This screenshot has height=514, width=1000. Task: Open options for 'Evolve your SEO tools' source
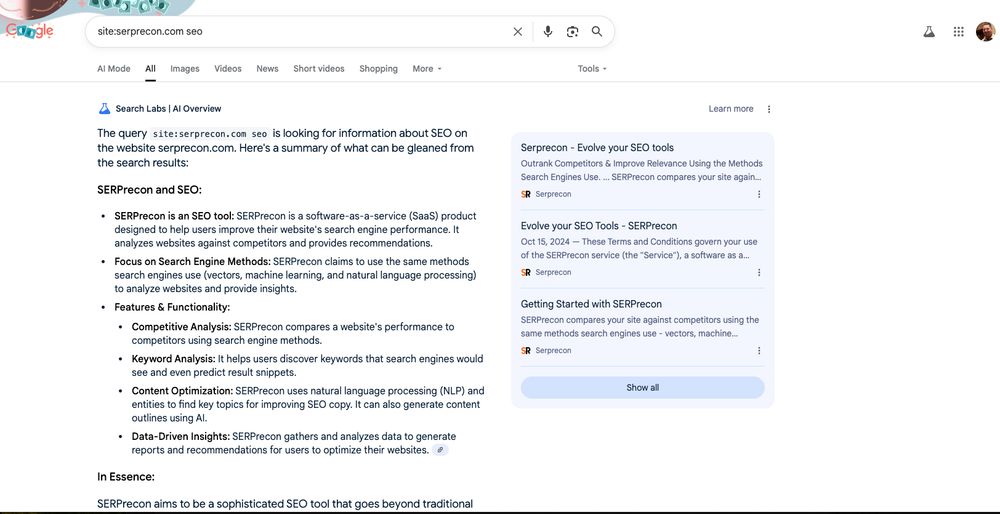tap(759, 194)
